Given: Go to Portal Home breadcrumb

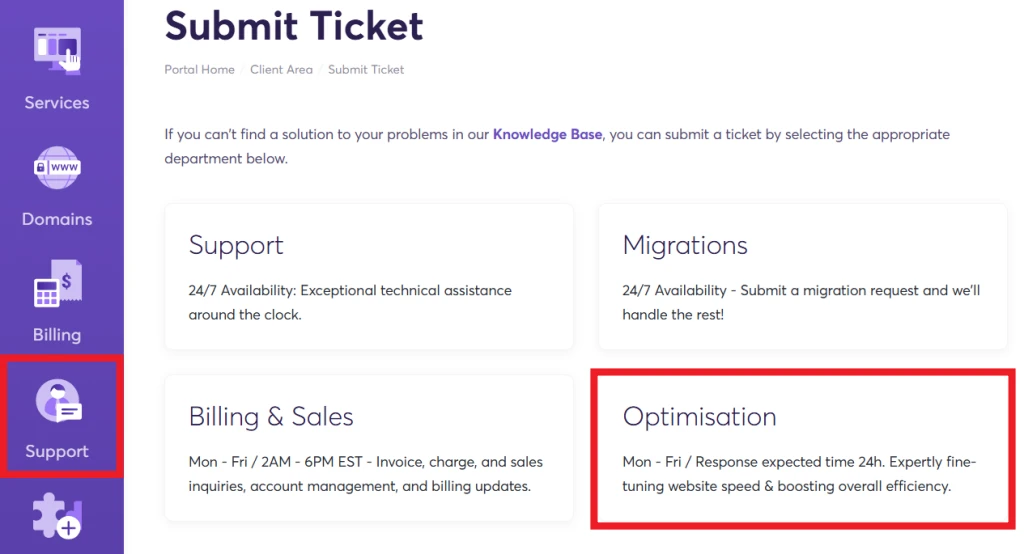Looking at the screenshot, I should click(x=199, y=69).
